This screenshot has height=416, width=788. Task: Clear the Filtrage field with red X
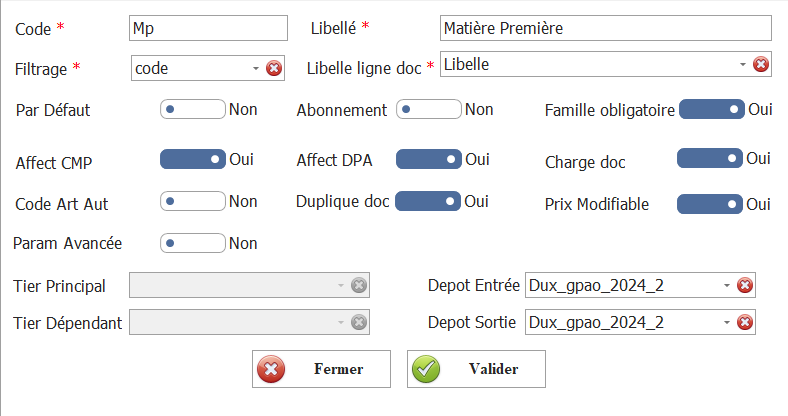coord(274,68)
